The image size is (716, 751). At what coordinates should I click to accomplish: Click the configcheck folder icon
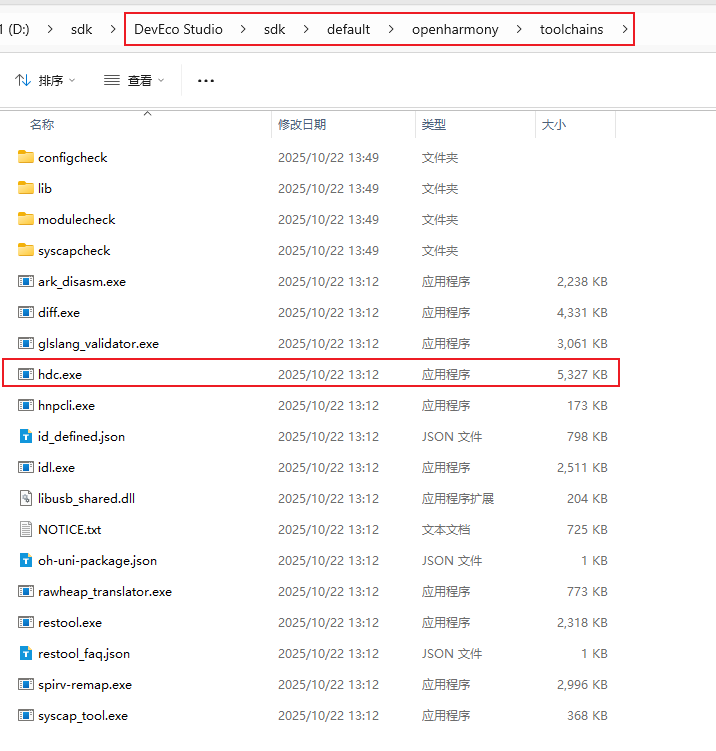(26, 157)
